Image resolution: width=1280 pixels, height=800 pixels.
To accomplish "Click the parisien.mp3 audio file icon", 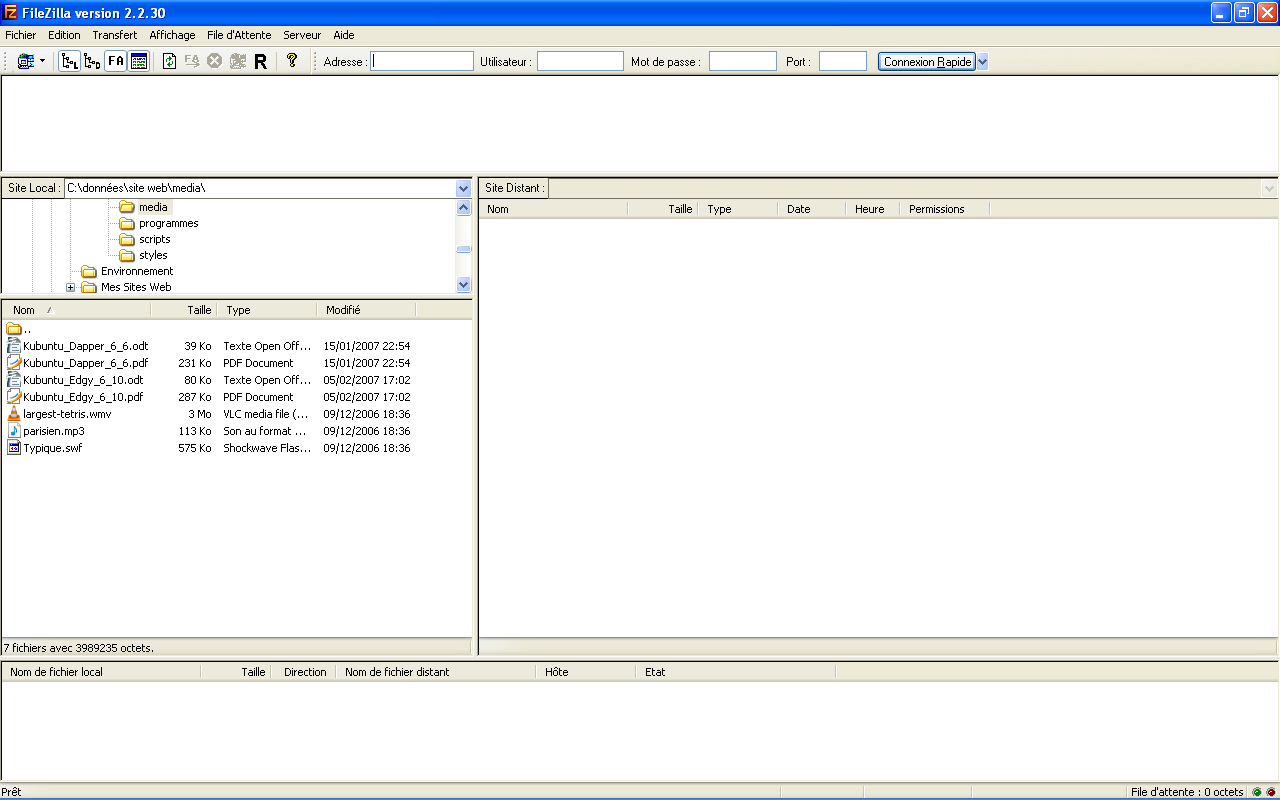I will coord(14,431).
